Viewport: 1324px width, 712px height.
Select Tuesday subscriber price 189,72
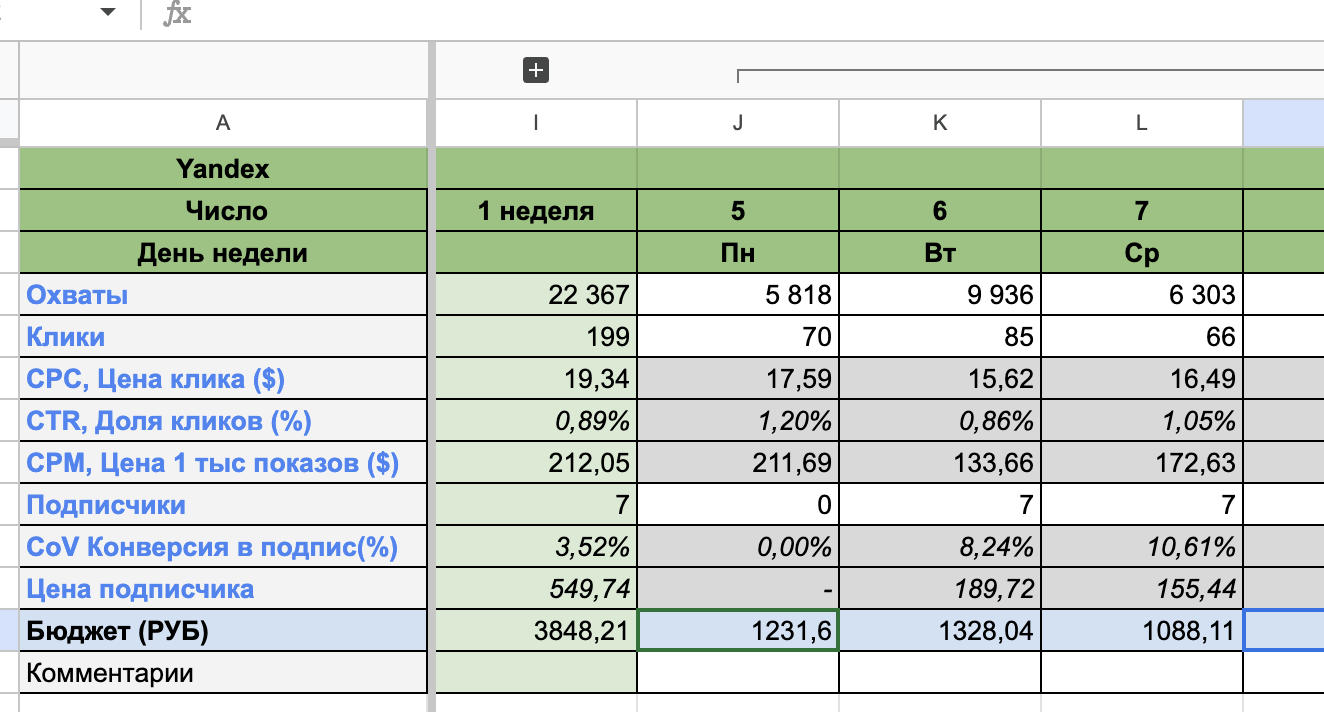pyautogui.click(x=940, y=589)
